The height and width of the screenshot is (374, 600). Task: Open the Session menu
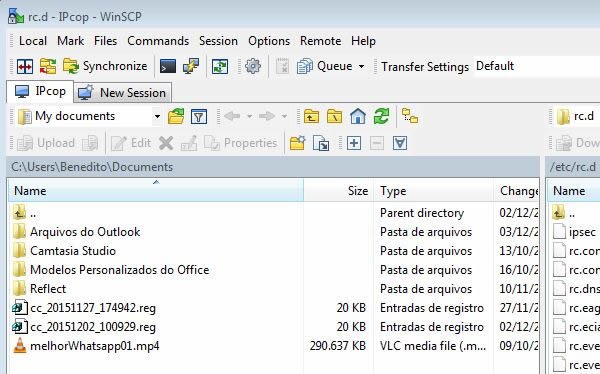[218, 41]
